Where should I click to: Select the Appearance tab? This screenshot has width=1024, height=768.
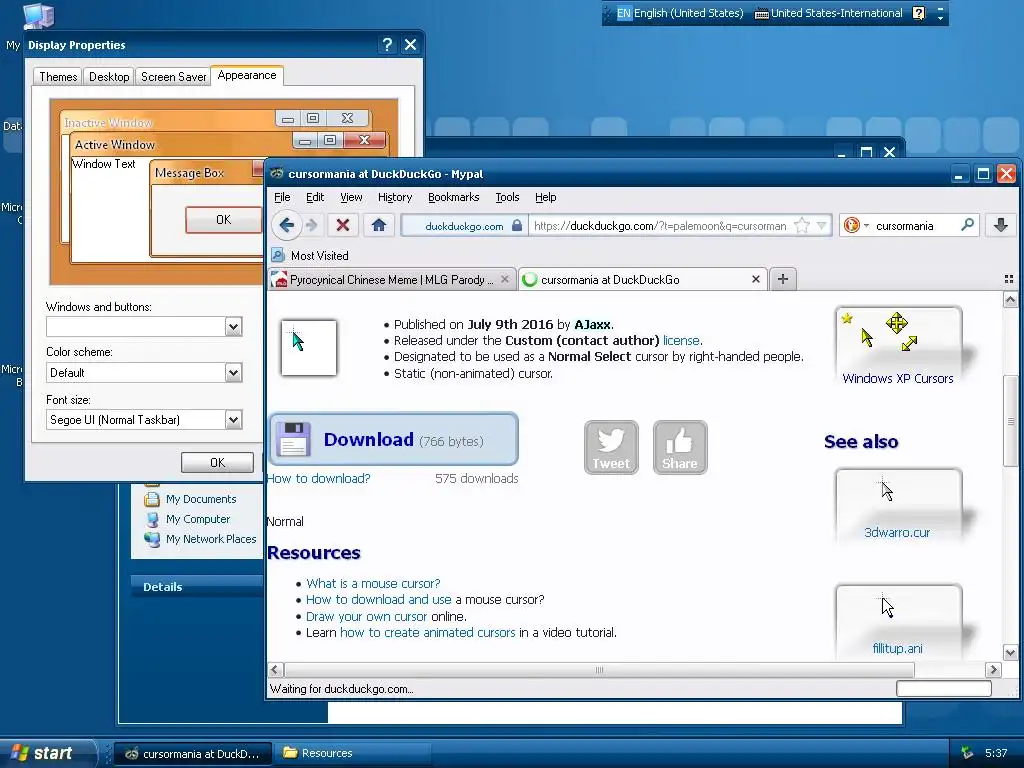247,75
